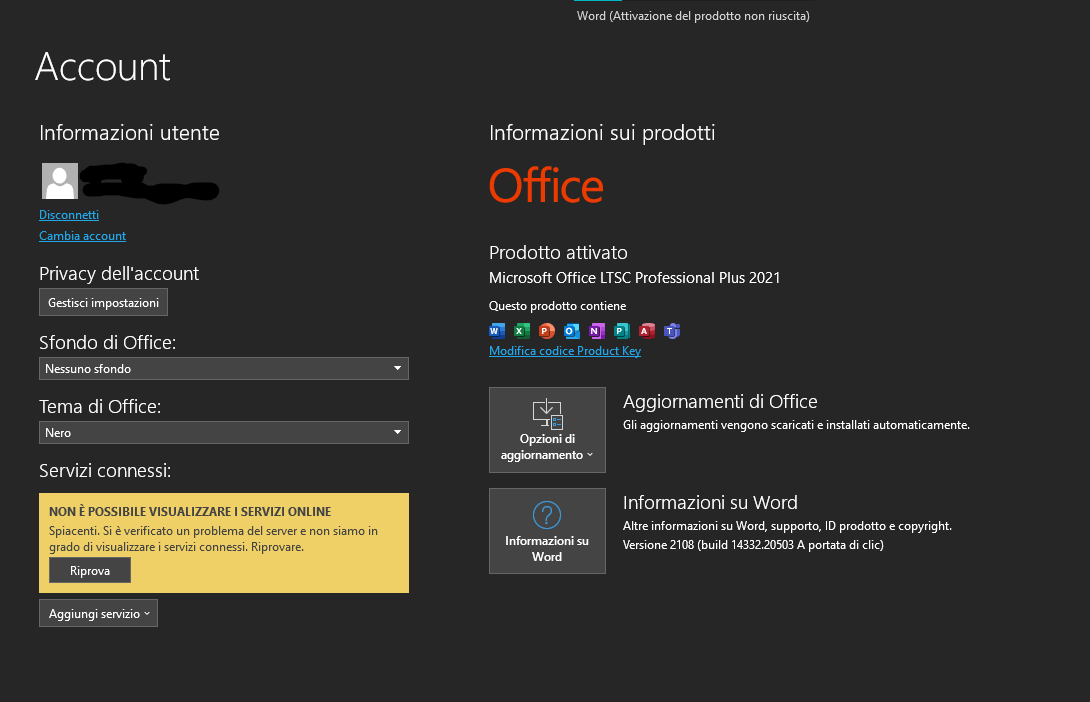Click the automatic updates description text
The image size is (1090, 702).
click(796, 425)
